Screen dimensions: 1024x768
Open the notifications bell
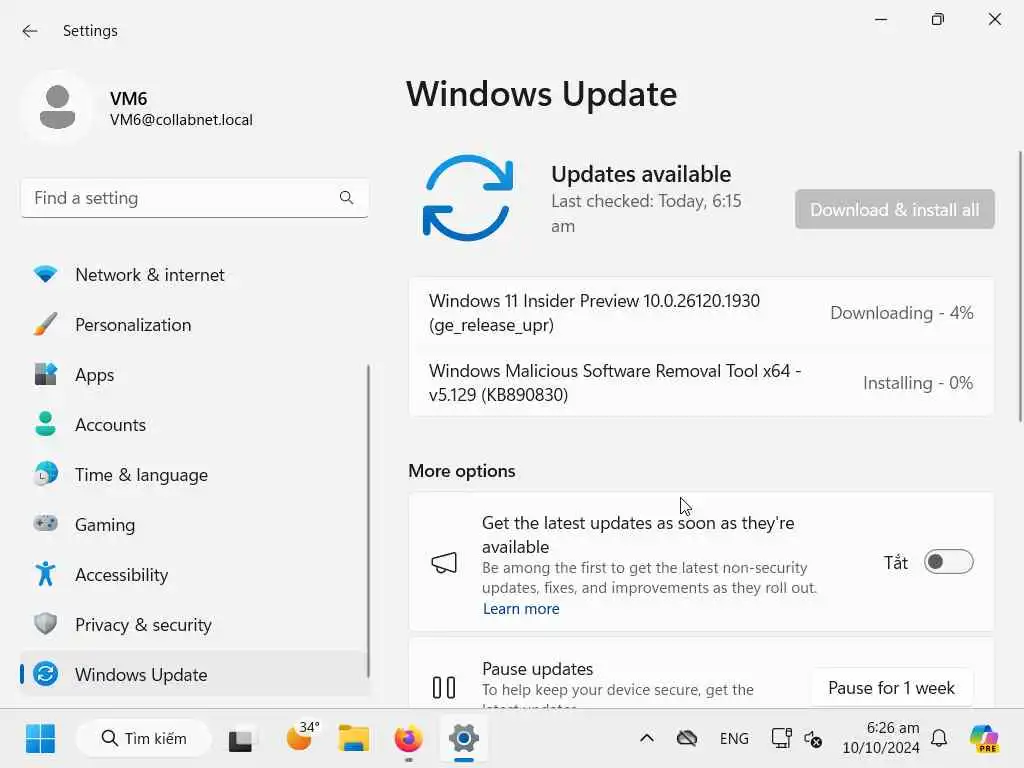point(939,738)
